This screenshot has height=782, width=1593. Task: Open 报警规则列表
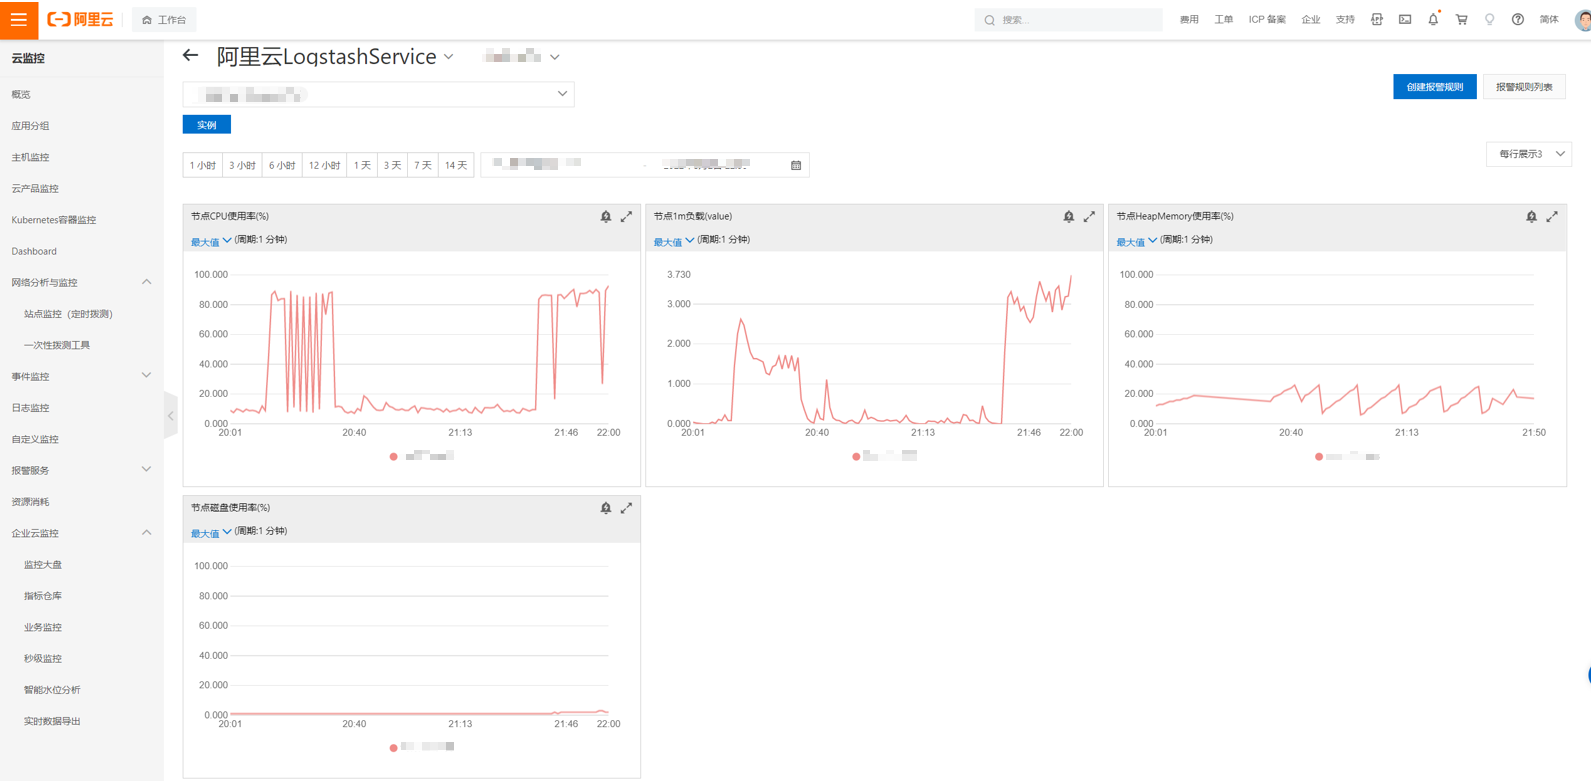[1524, 87]
